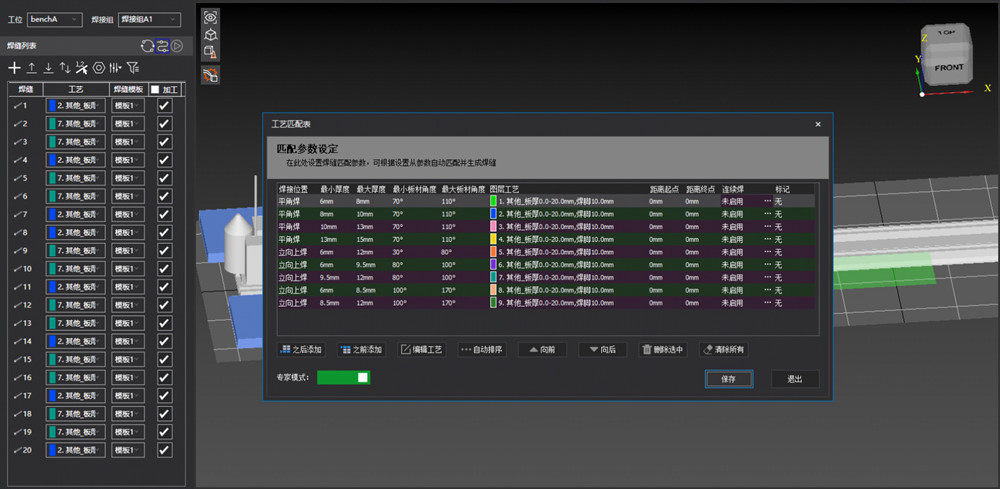Click the plus icon to add a weld seam
The width and height of the screenshot is (1000, 489).
click(x=14, y=68)
